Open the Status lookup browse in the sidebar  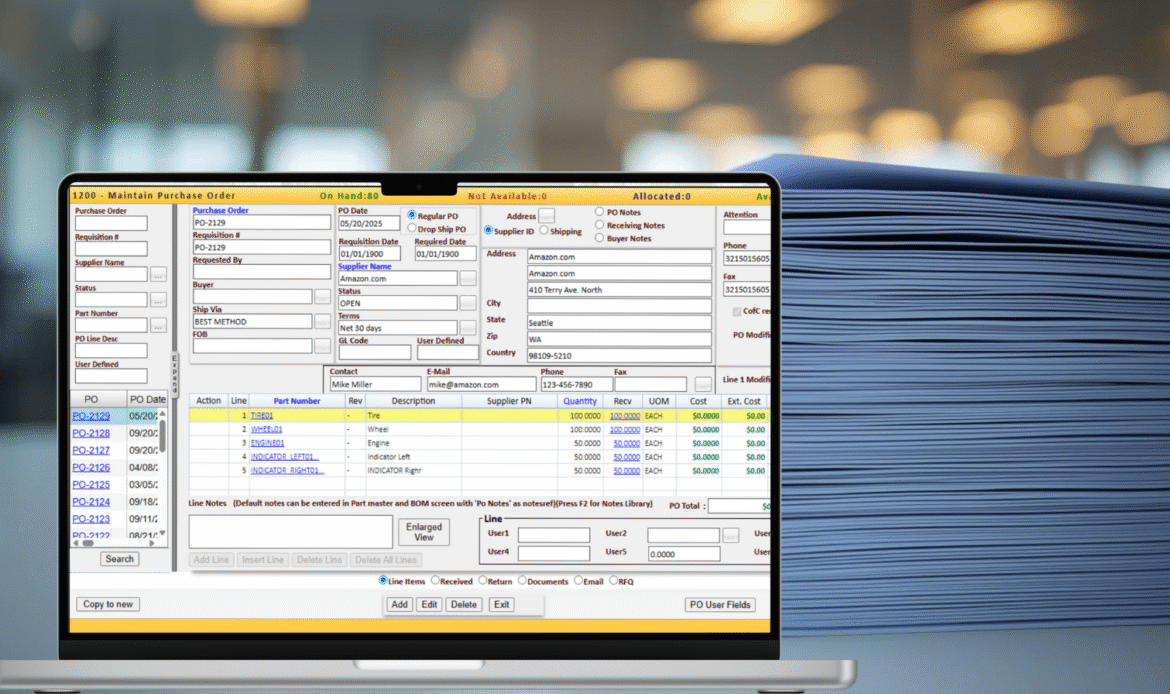[x=158, y=300]
